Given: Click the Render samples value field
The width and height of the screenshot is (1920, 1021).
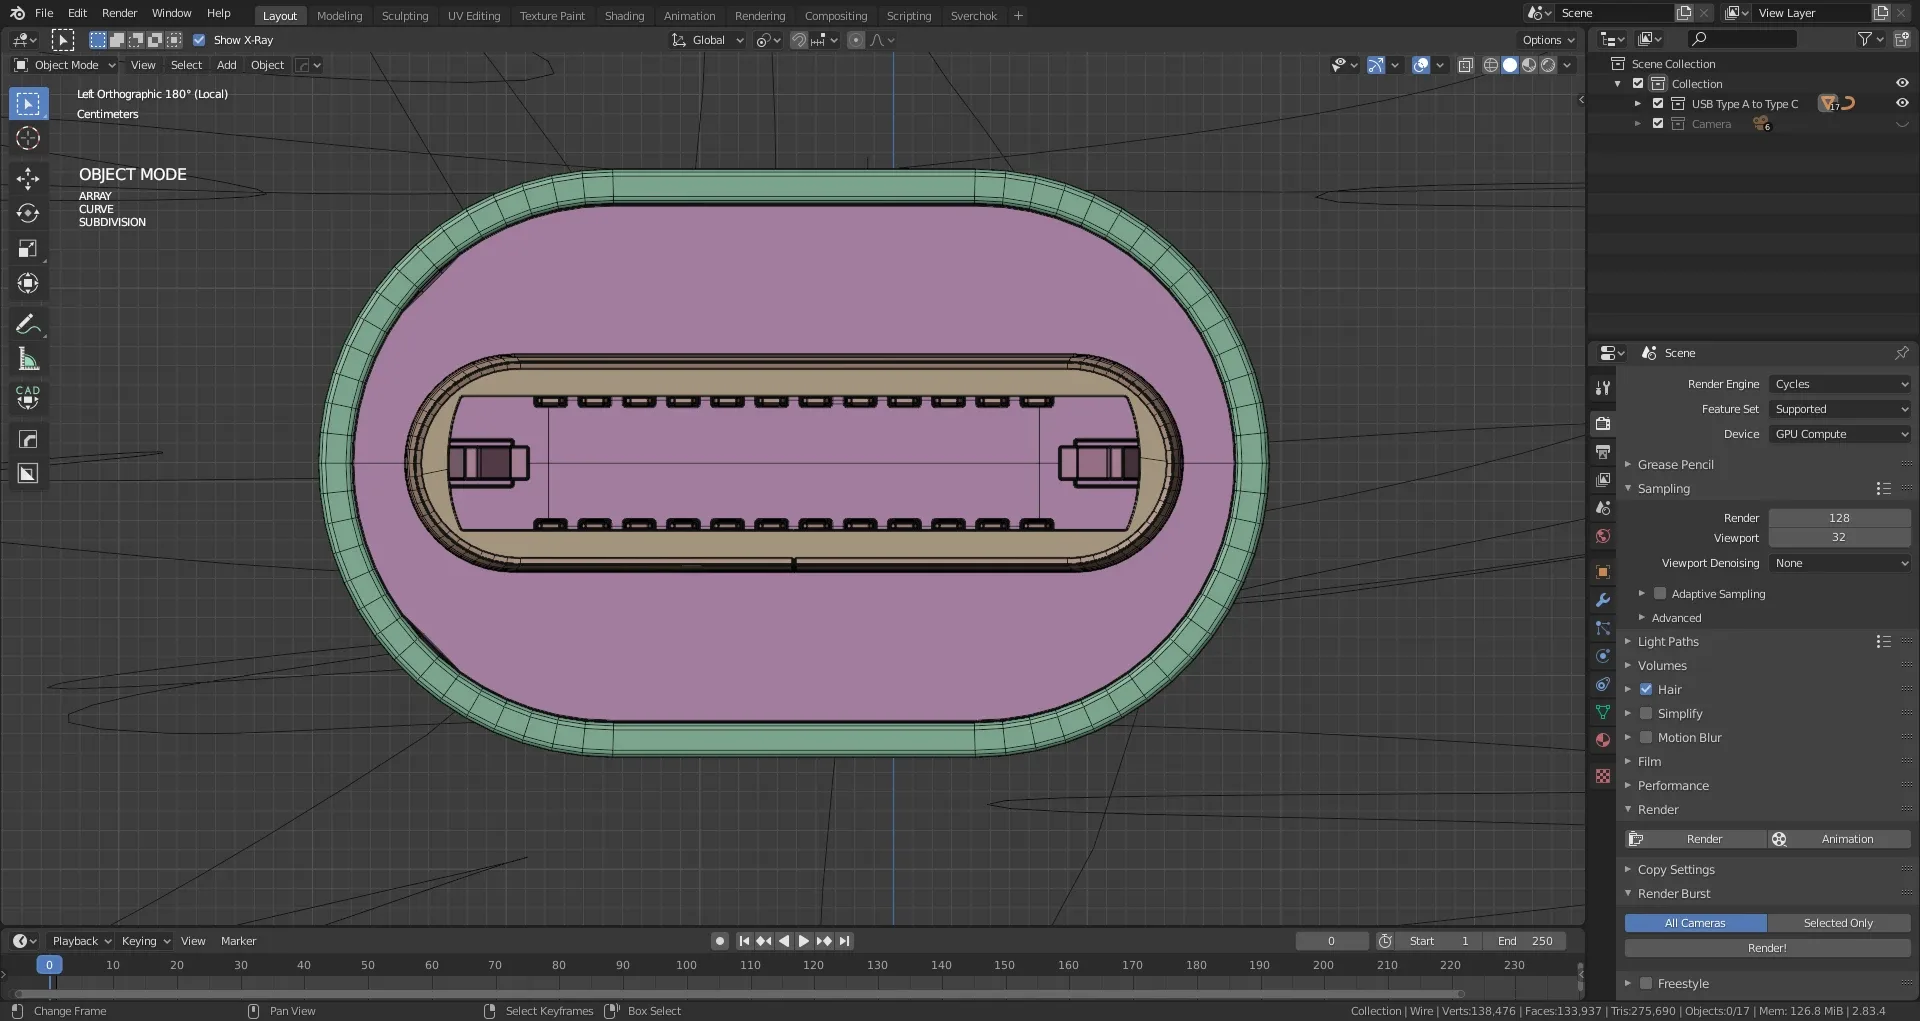Looking at the screenshot, I should (1838, 518).
